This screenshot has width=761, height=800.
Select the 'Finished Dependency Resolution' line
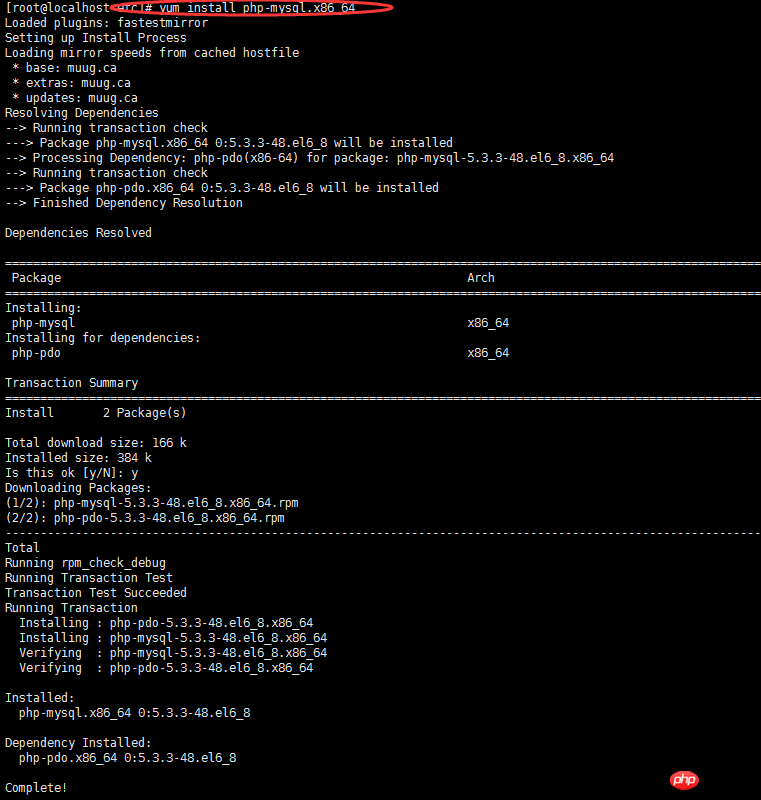[124, 203]
